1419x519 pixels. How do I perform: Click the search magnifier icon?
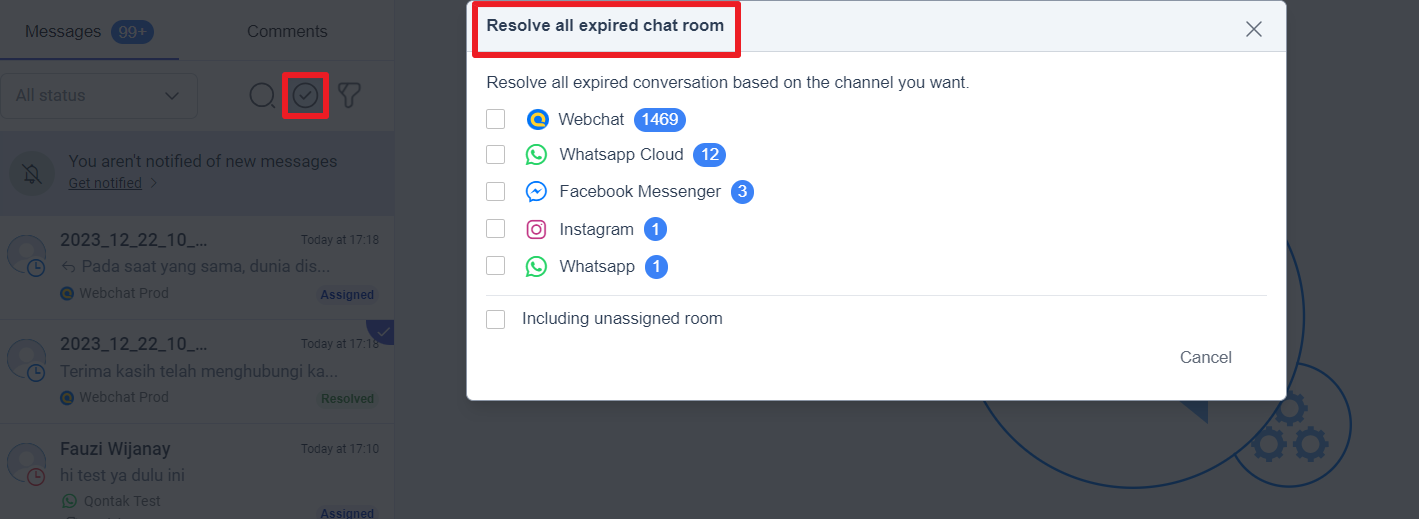click(x=262, y=96)
